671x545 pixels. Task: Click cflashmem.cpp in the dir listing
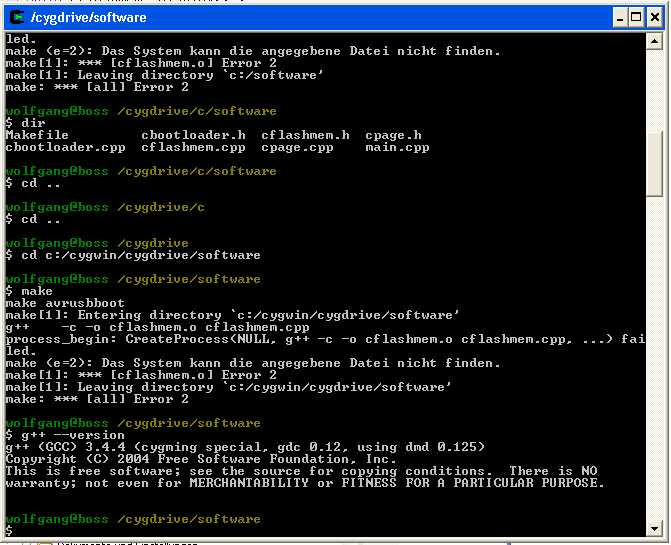[193, 147]
